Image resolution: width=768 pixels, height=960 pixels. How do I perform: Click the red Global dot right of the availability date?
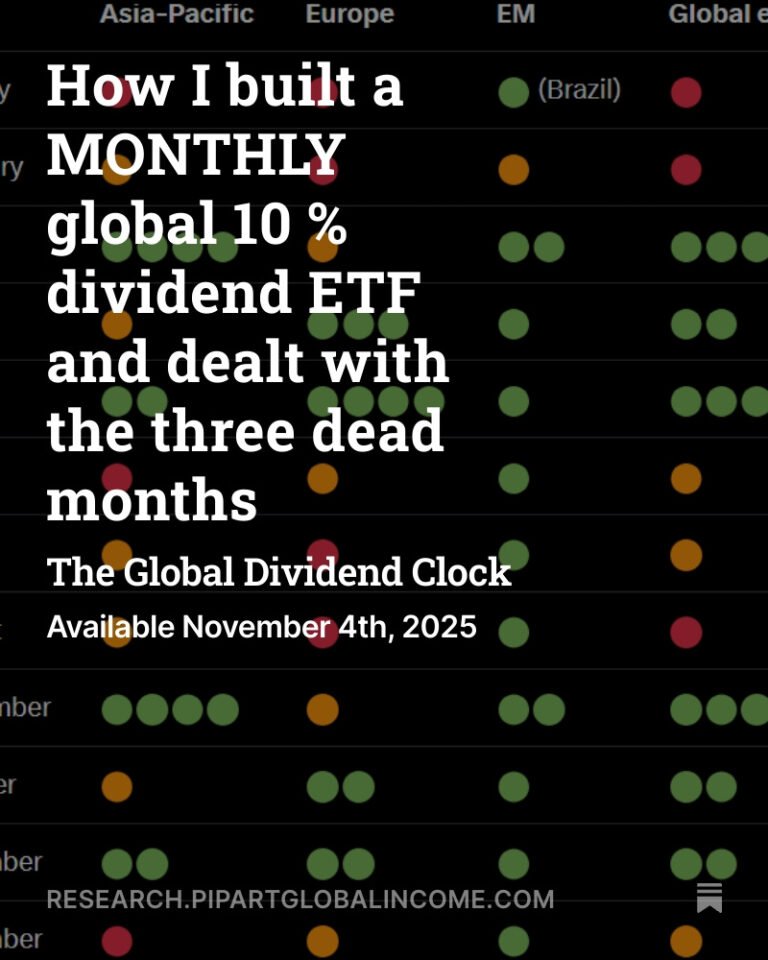pos(686,632)
